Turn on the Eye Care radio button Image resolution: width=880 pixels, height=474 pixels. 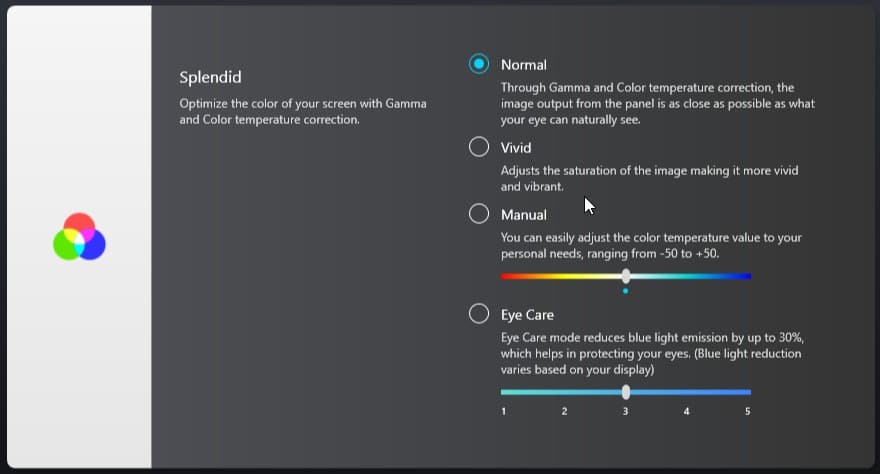click(479, 314)
